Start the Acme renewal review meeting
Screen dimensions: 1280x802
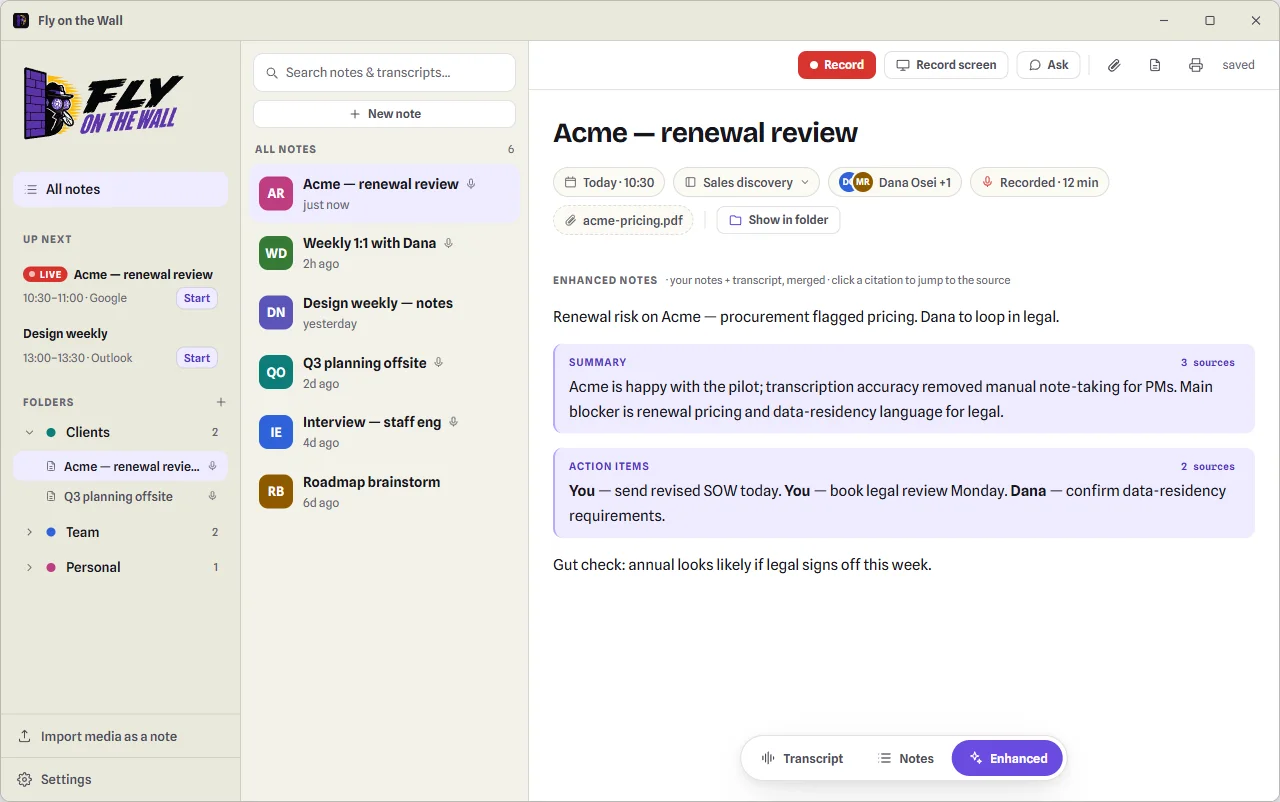(197, 298)
